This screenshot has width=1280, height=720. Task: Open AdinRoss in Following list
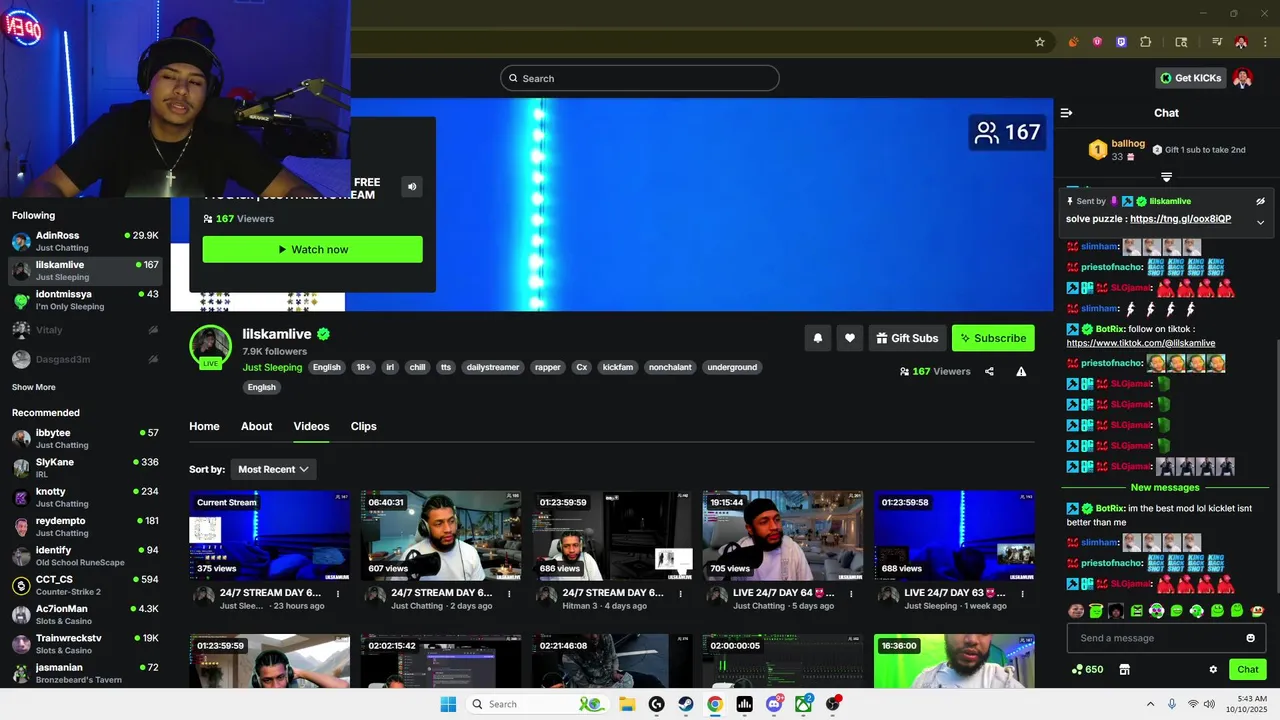click(x=85, y=241)
